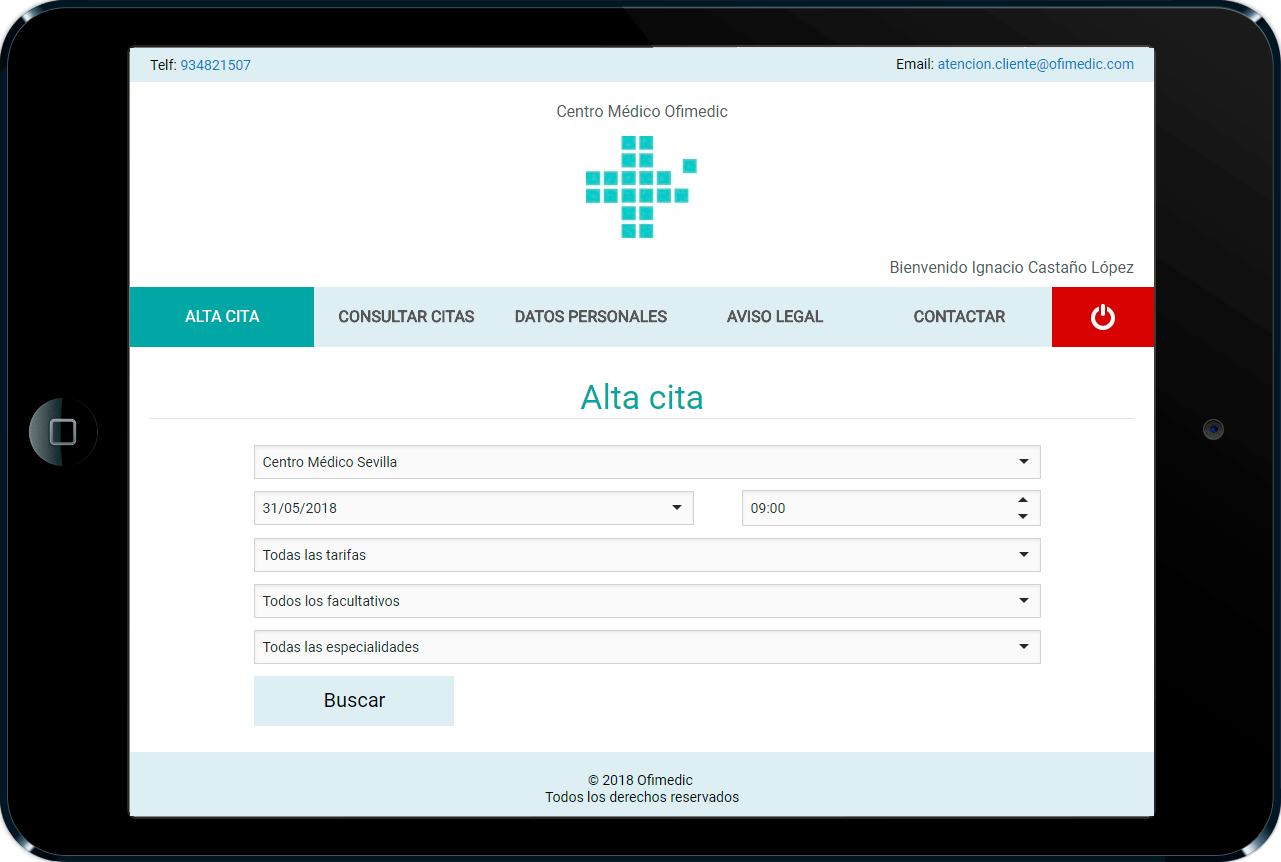The height and width of the screenshot is (862, 1281).
Task: Click inside the 09:00 time field
Action: click(870, 508)
